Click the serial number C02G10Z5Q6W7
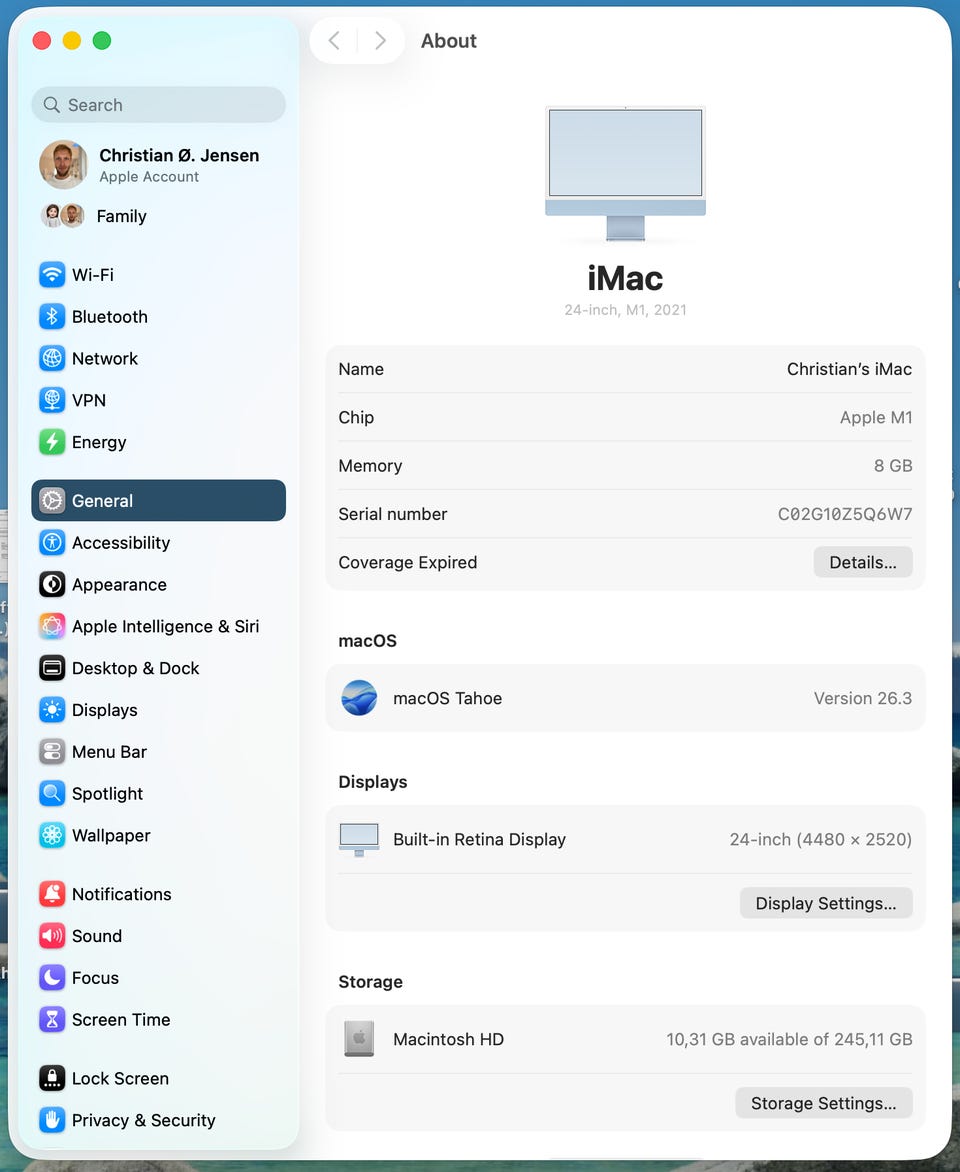 (x=845, y=514)
